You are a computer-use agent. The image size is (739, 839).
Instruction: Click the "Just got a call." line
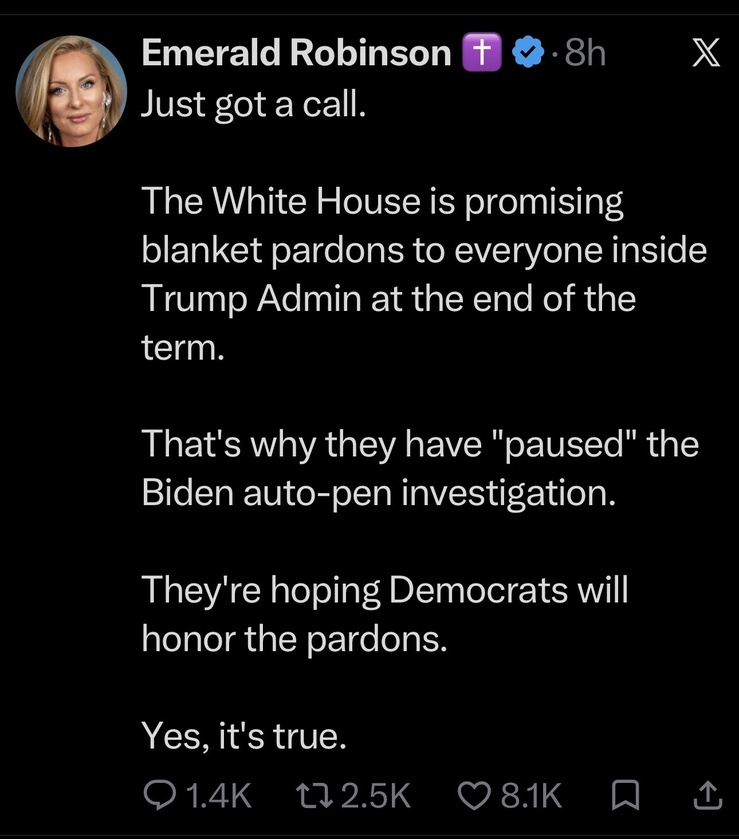(254, 104)
